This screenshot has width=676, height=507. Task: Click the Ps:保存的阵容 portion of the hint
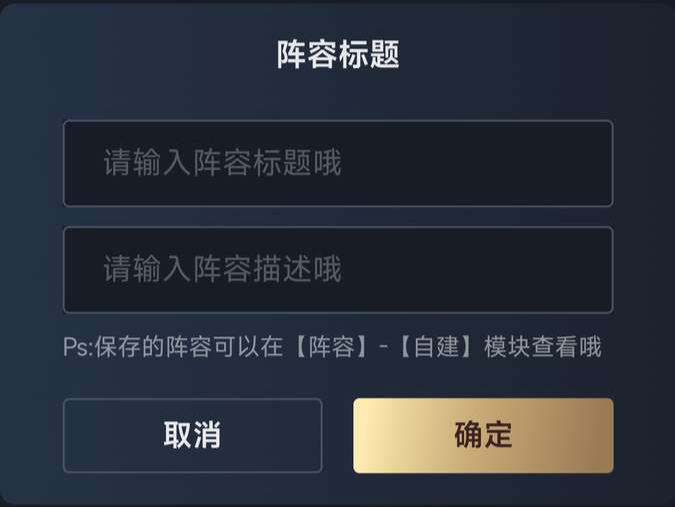(x=138, y=347)
